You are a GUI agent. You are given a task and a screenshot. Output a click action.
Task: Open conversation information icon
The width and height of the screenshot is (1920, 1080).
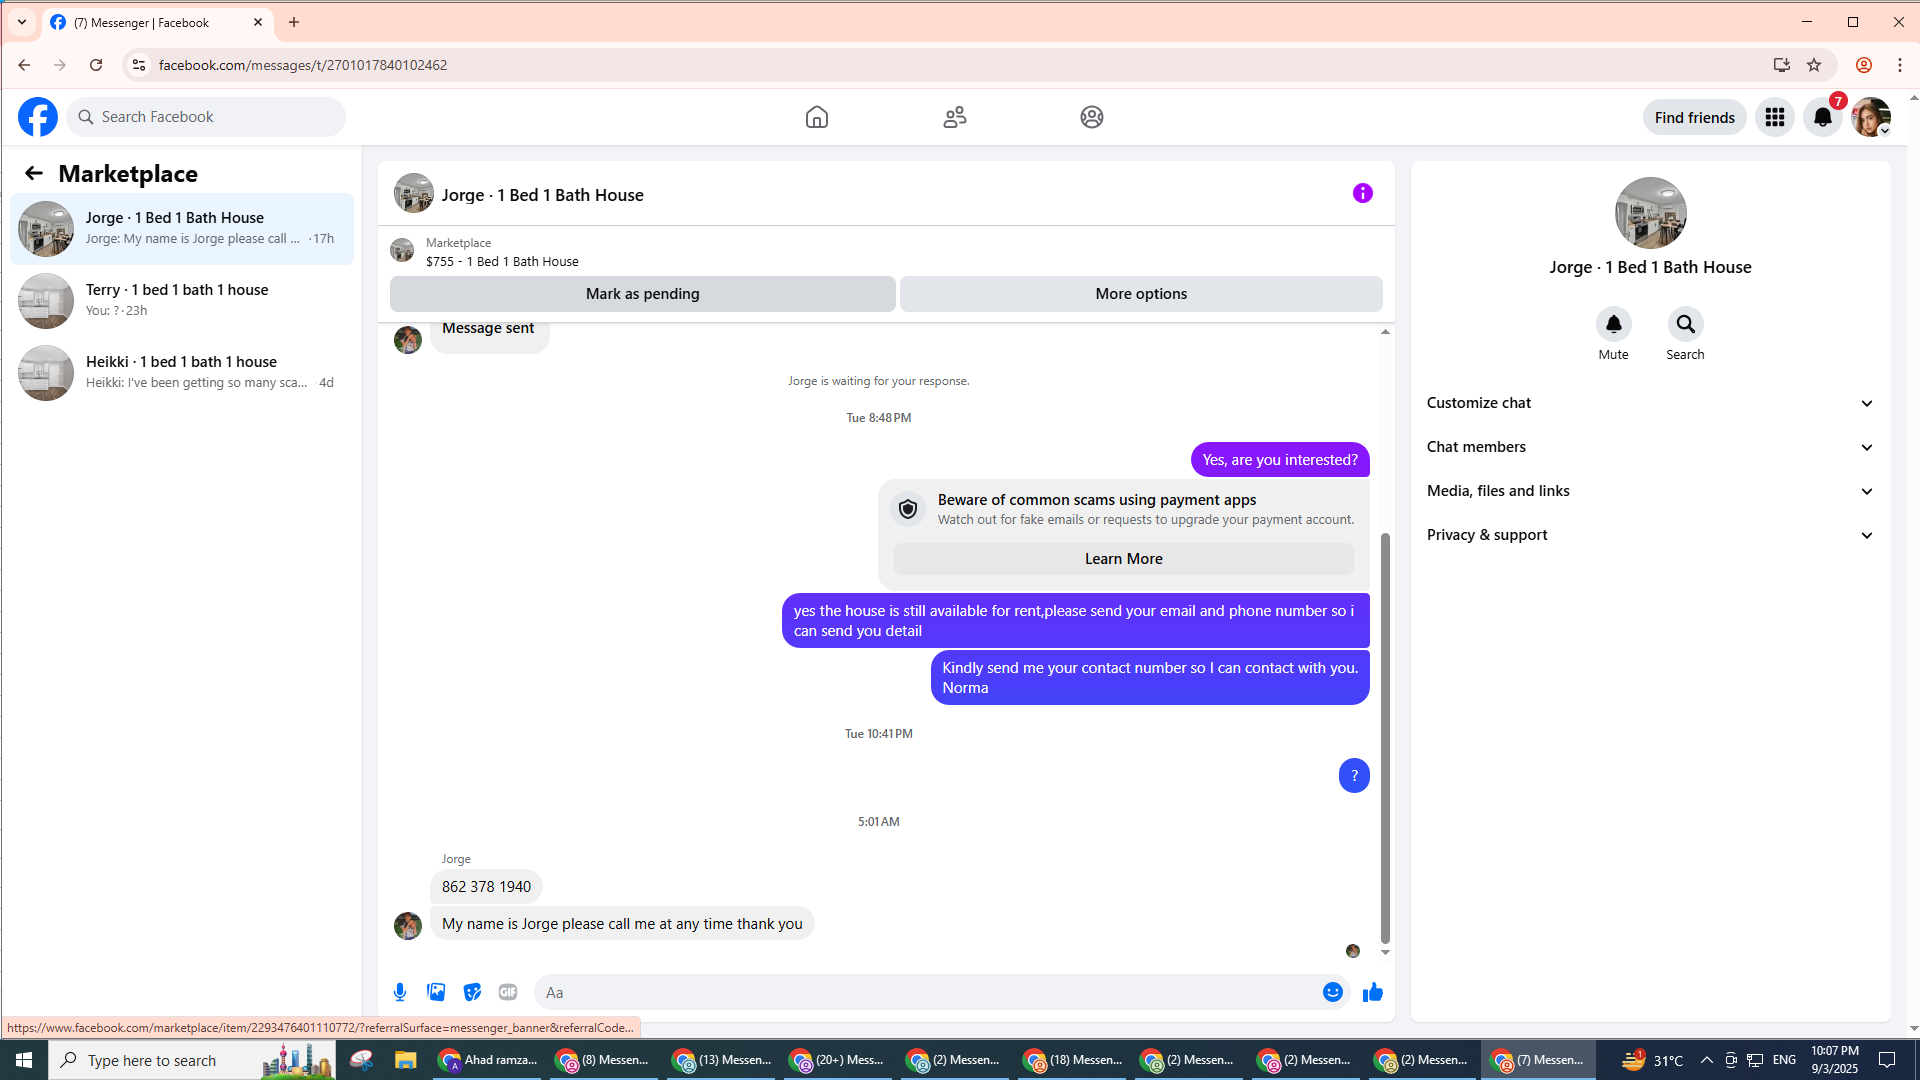pos(1363,193)
